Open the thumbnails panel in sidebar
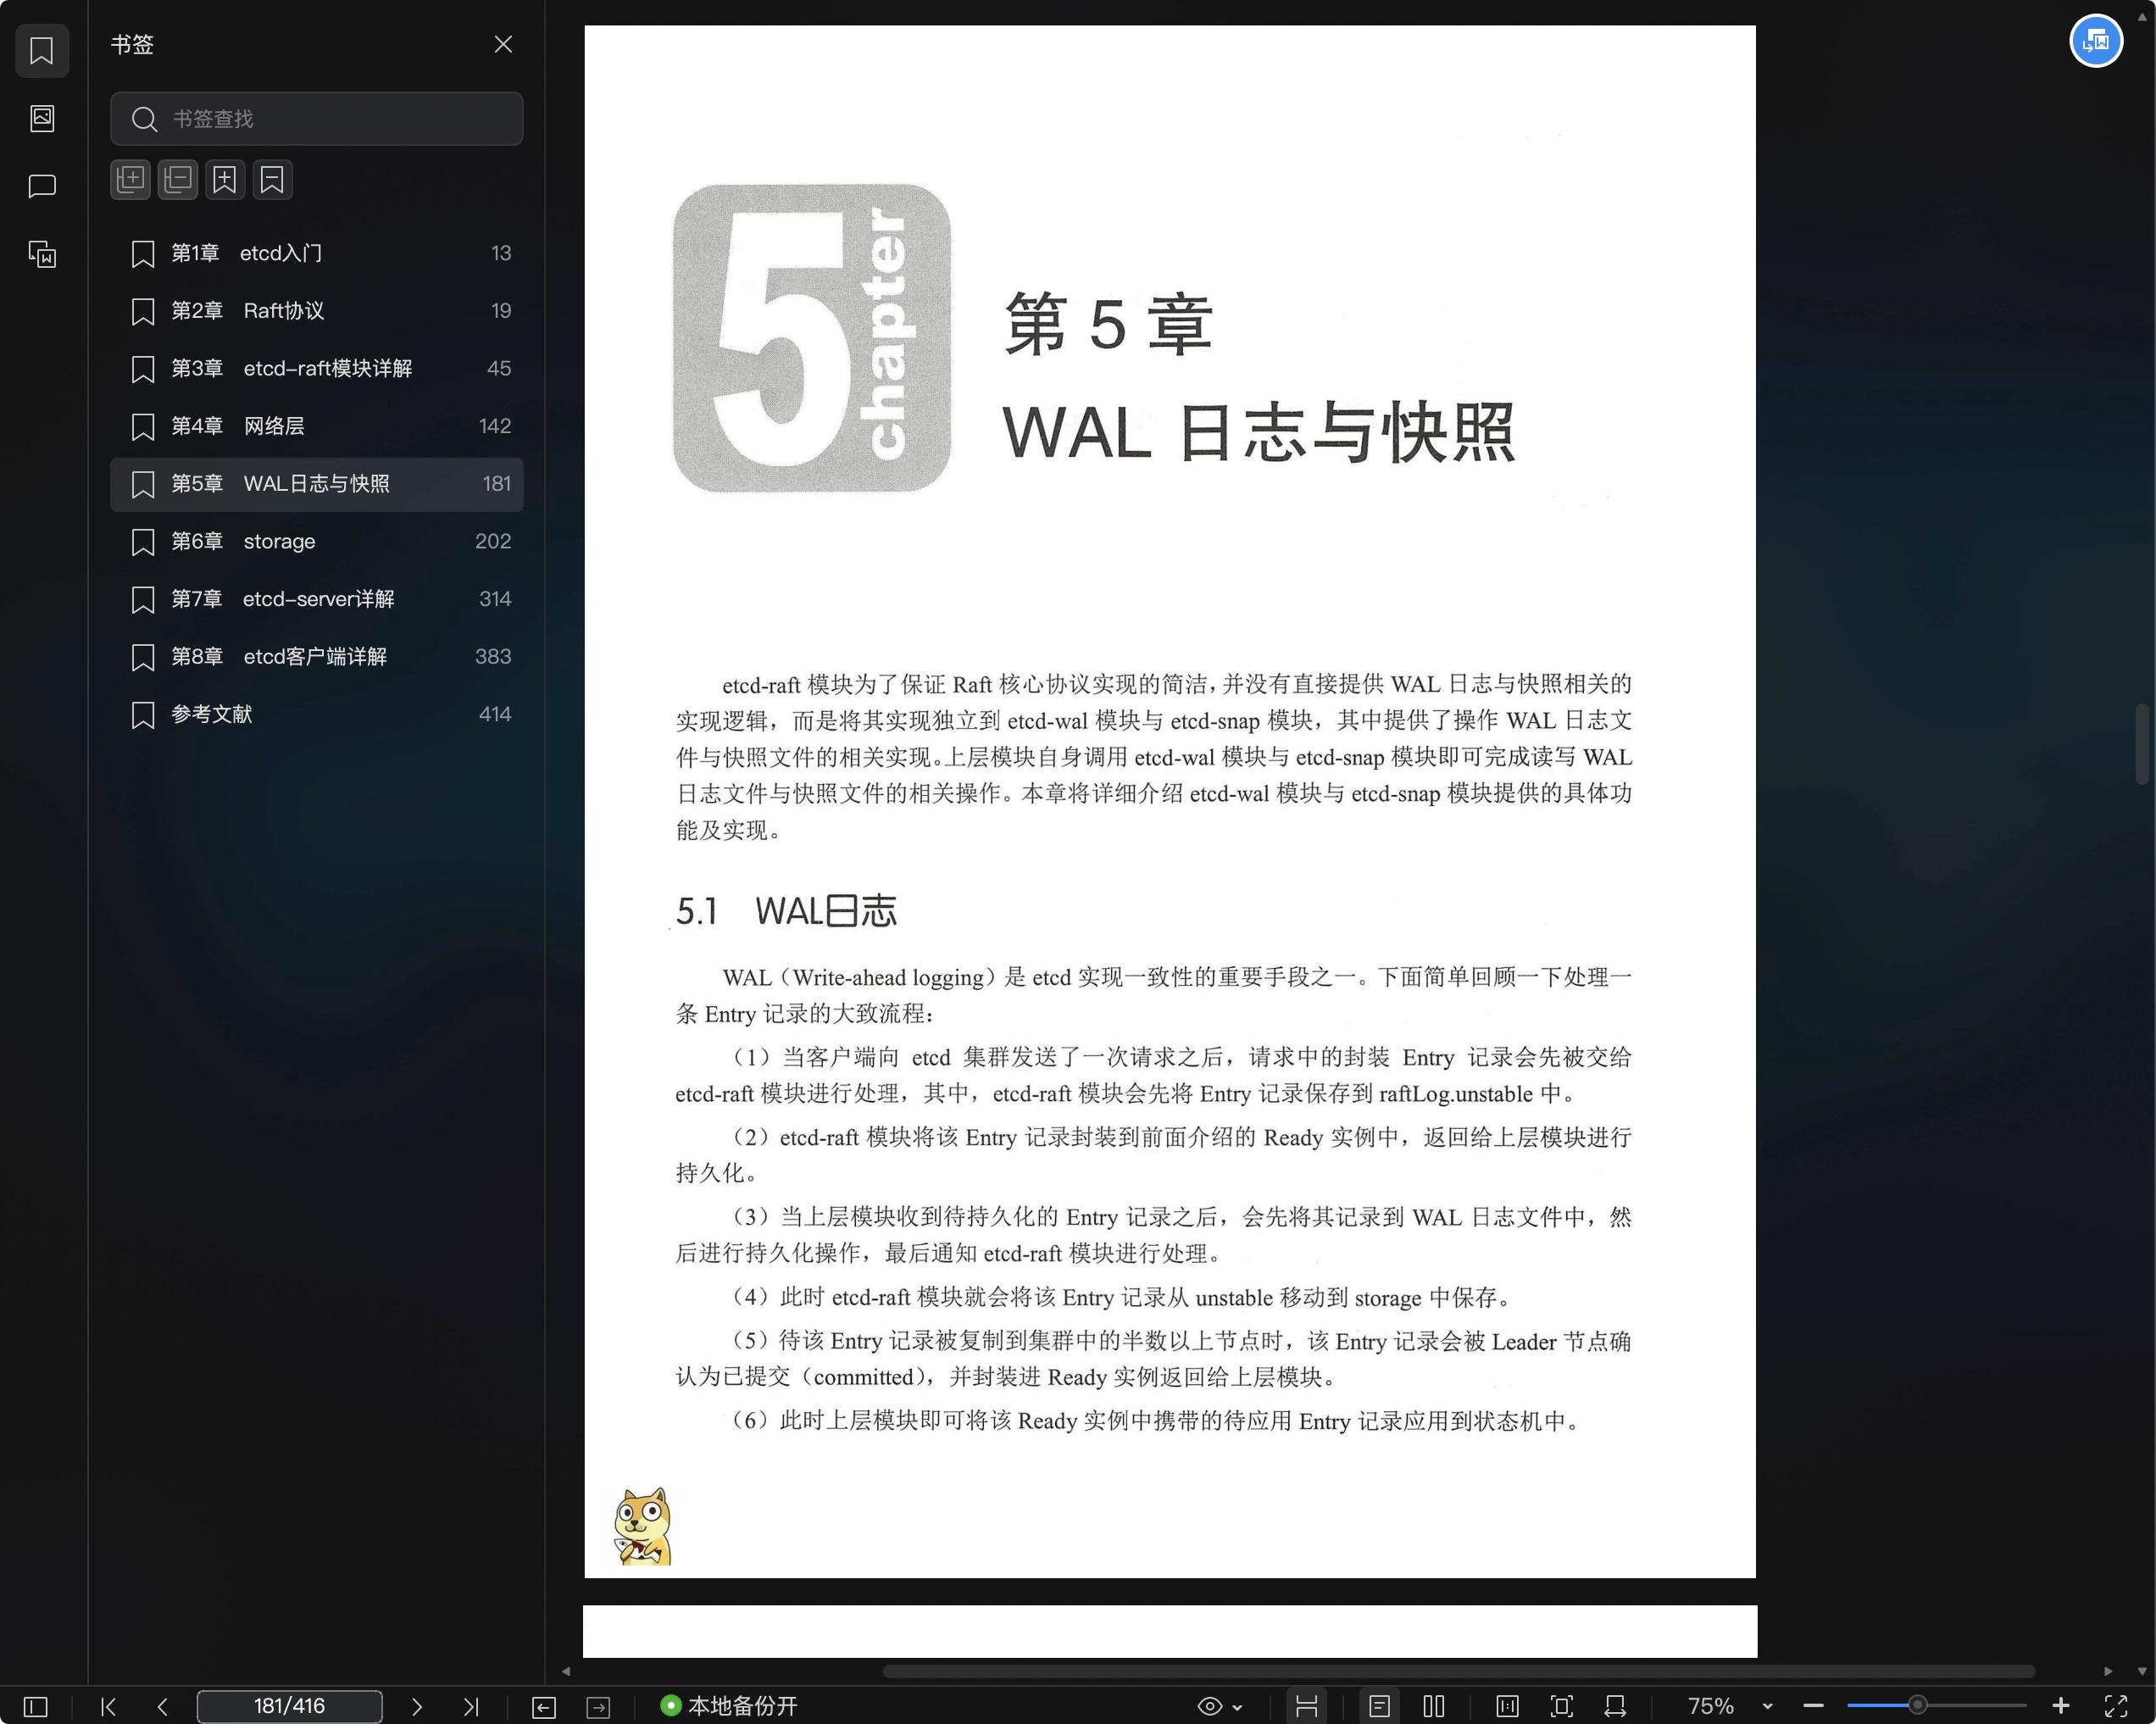Viewport: 2156px width, 1724px height. coord(42,118)
